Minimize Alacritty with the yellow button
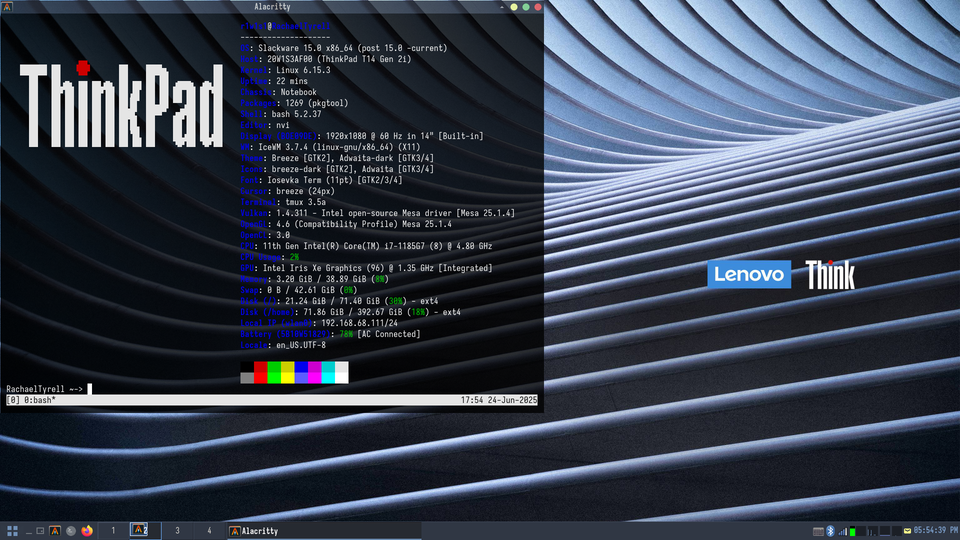Screen dimensions: 960x540 (514, 7)
